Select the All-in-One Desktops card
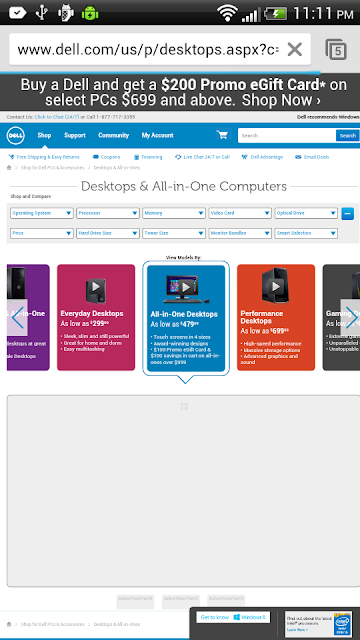 tap(186, 318)
